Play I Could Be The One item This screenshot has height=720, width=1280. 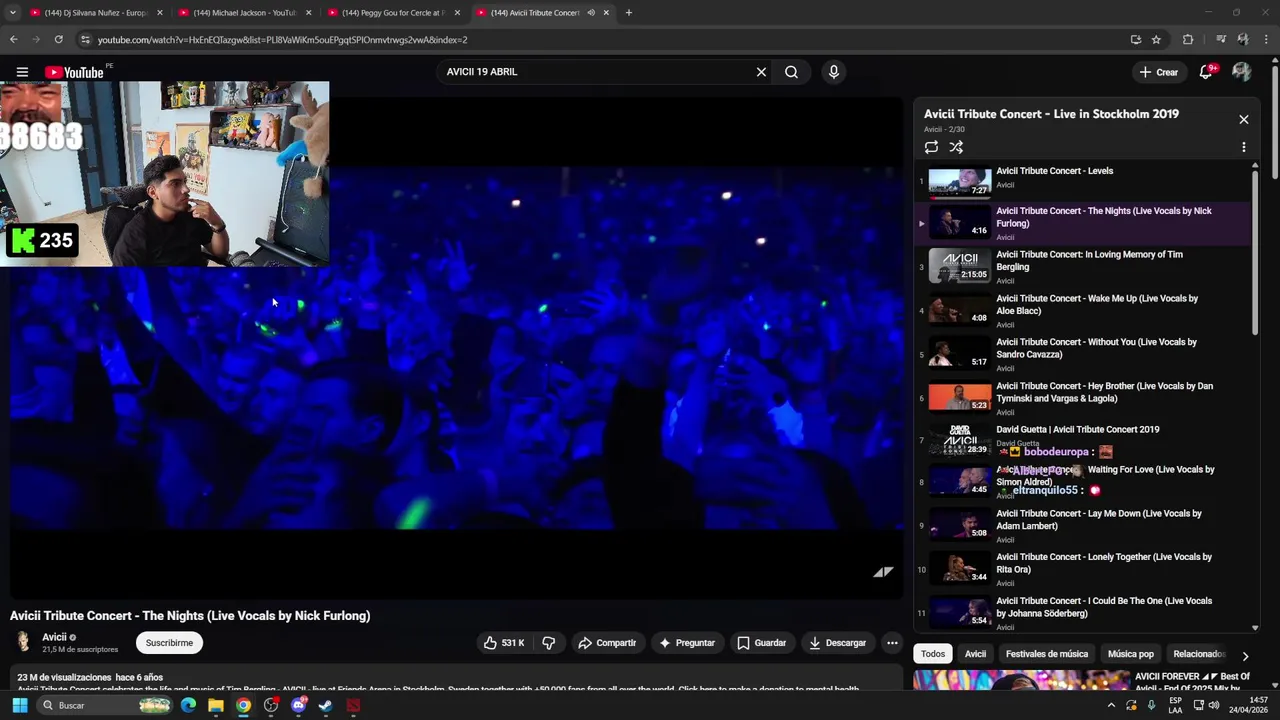pos(1083,613)
